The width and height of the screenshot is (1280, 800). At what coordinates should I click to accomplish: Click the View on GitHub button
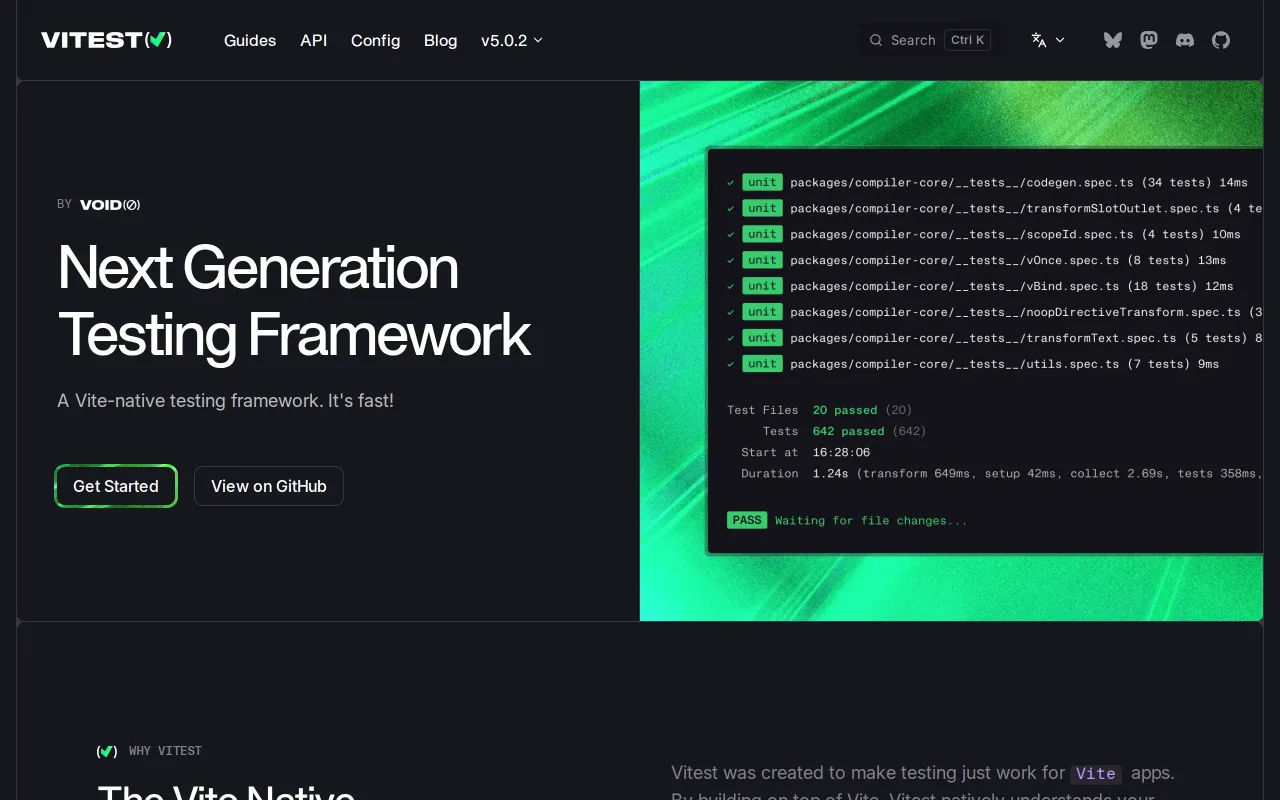(x=269, y=486)
